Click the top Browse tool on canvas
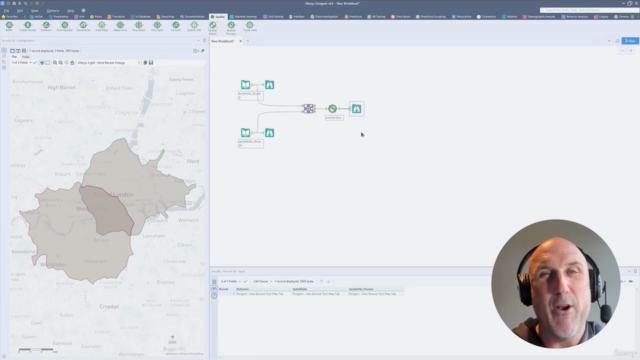 269,84
